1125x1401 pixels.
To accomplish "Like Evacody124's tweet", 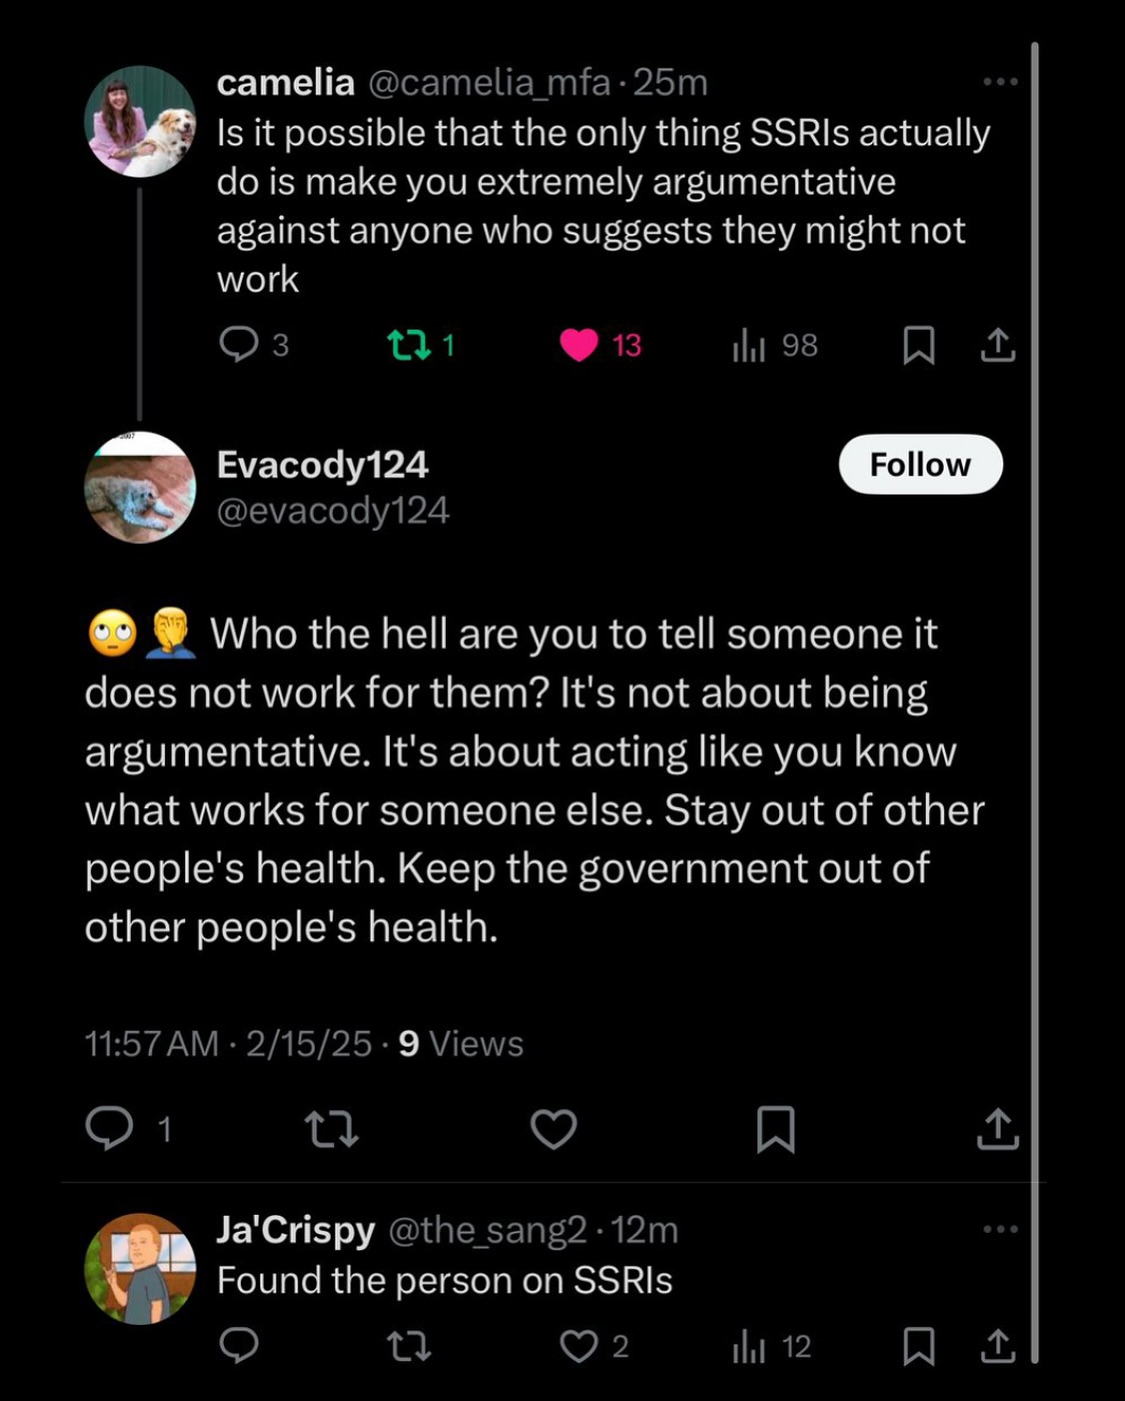I will 553,1130.
